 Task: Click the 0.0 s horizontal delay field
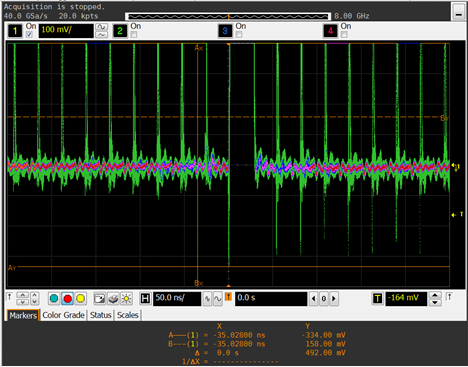(271, 298)
